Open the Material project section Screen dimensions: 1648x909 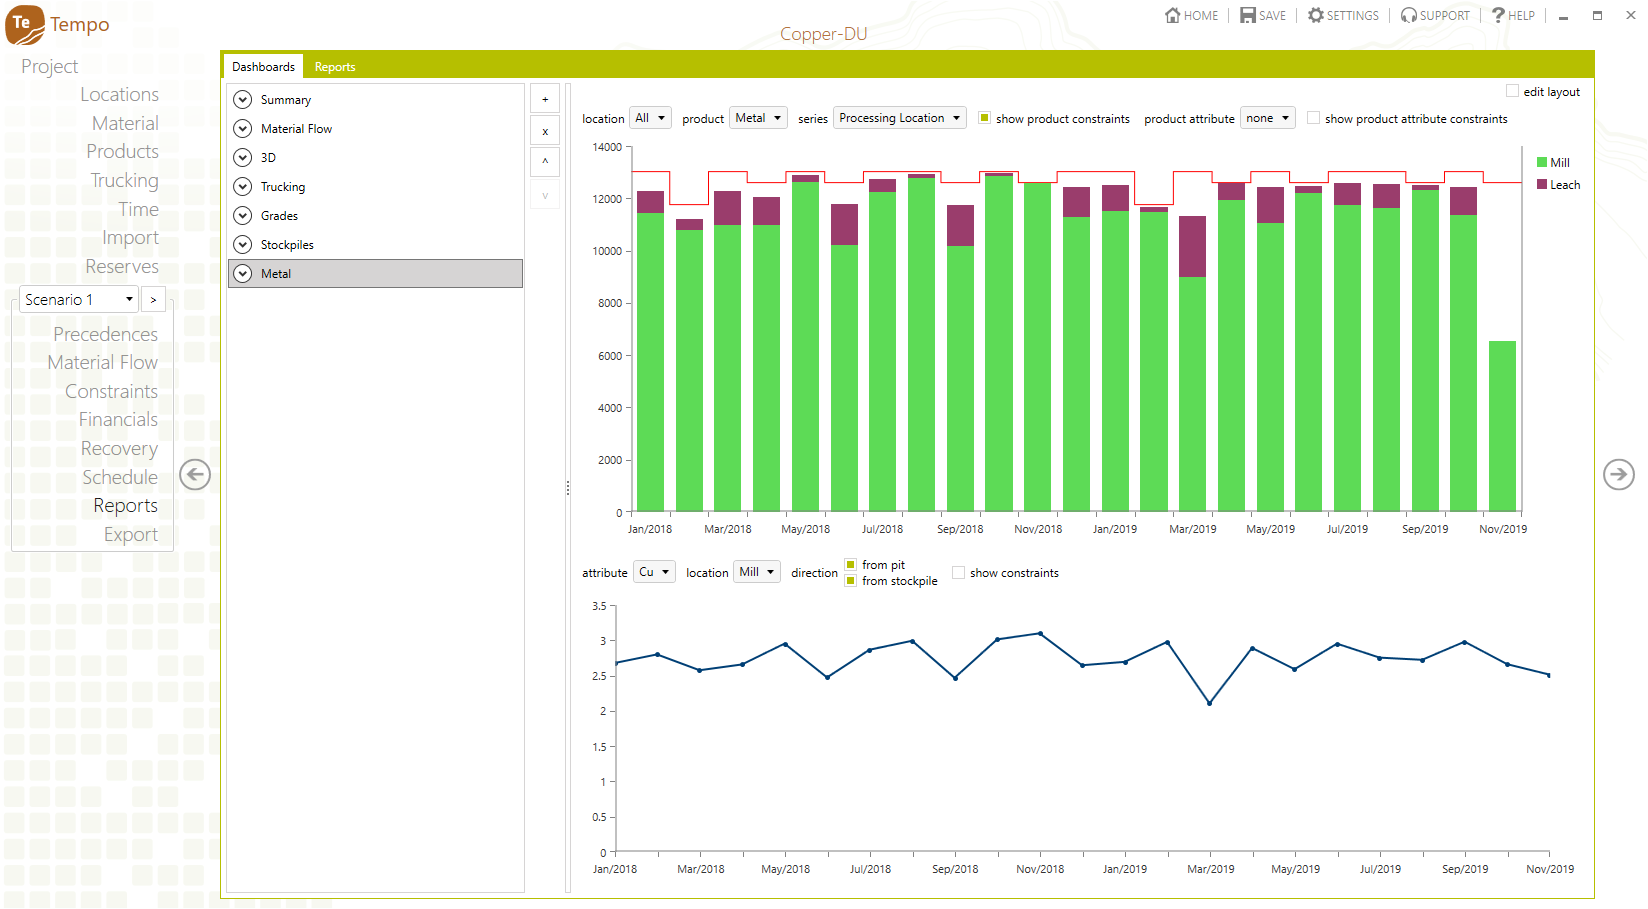pyautogui.click(x=125, y=123)
